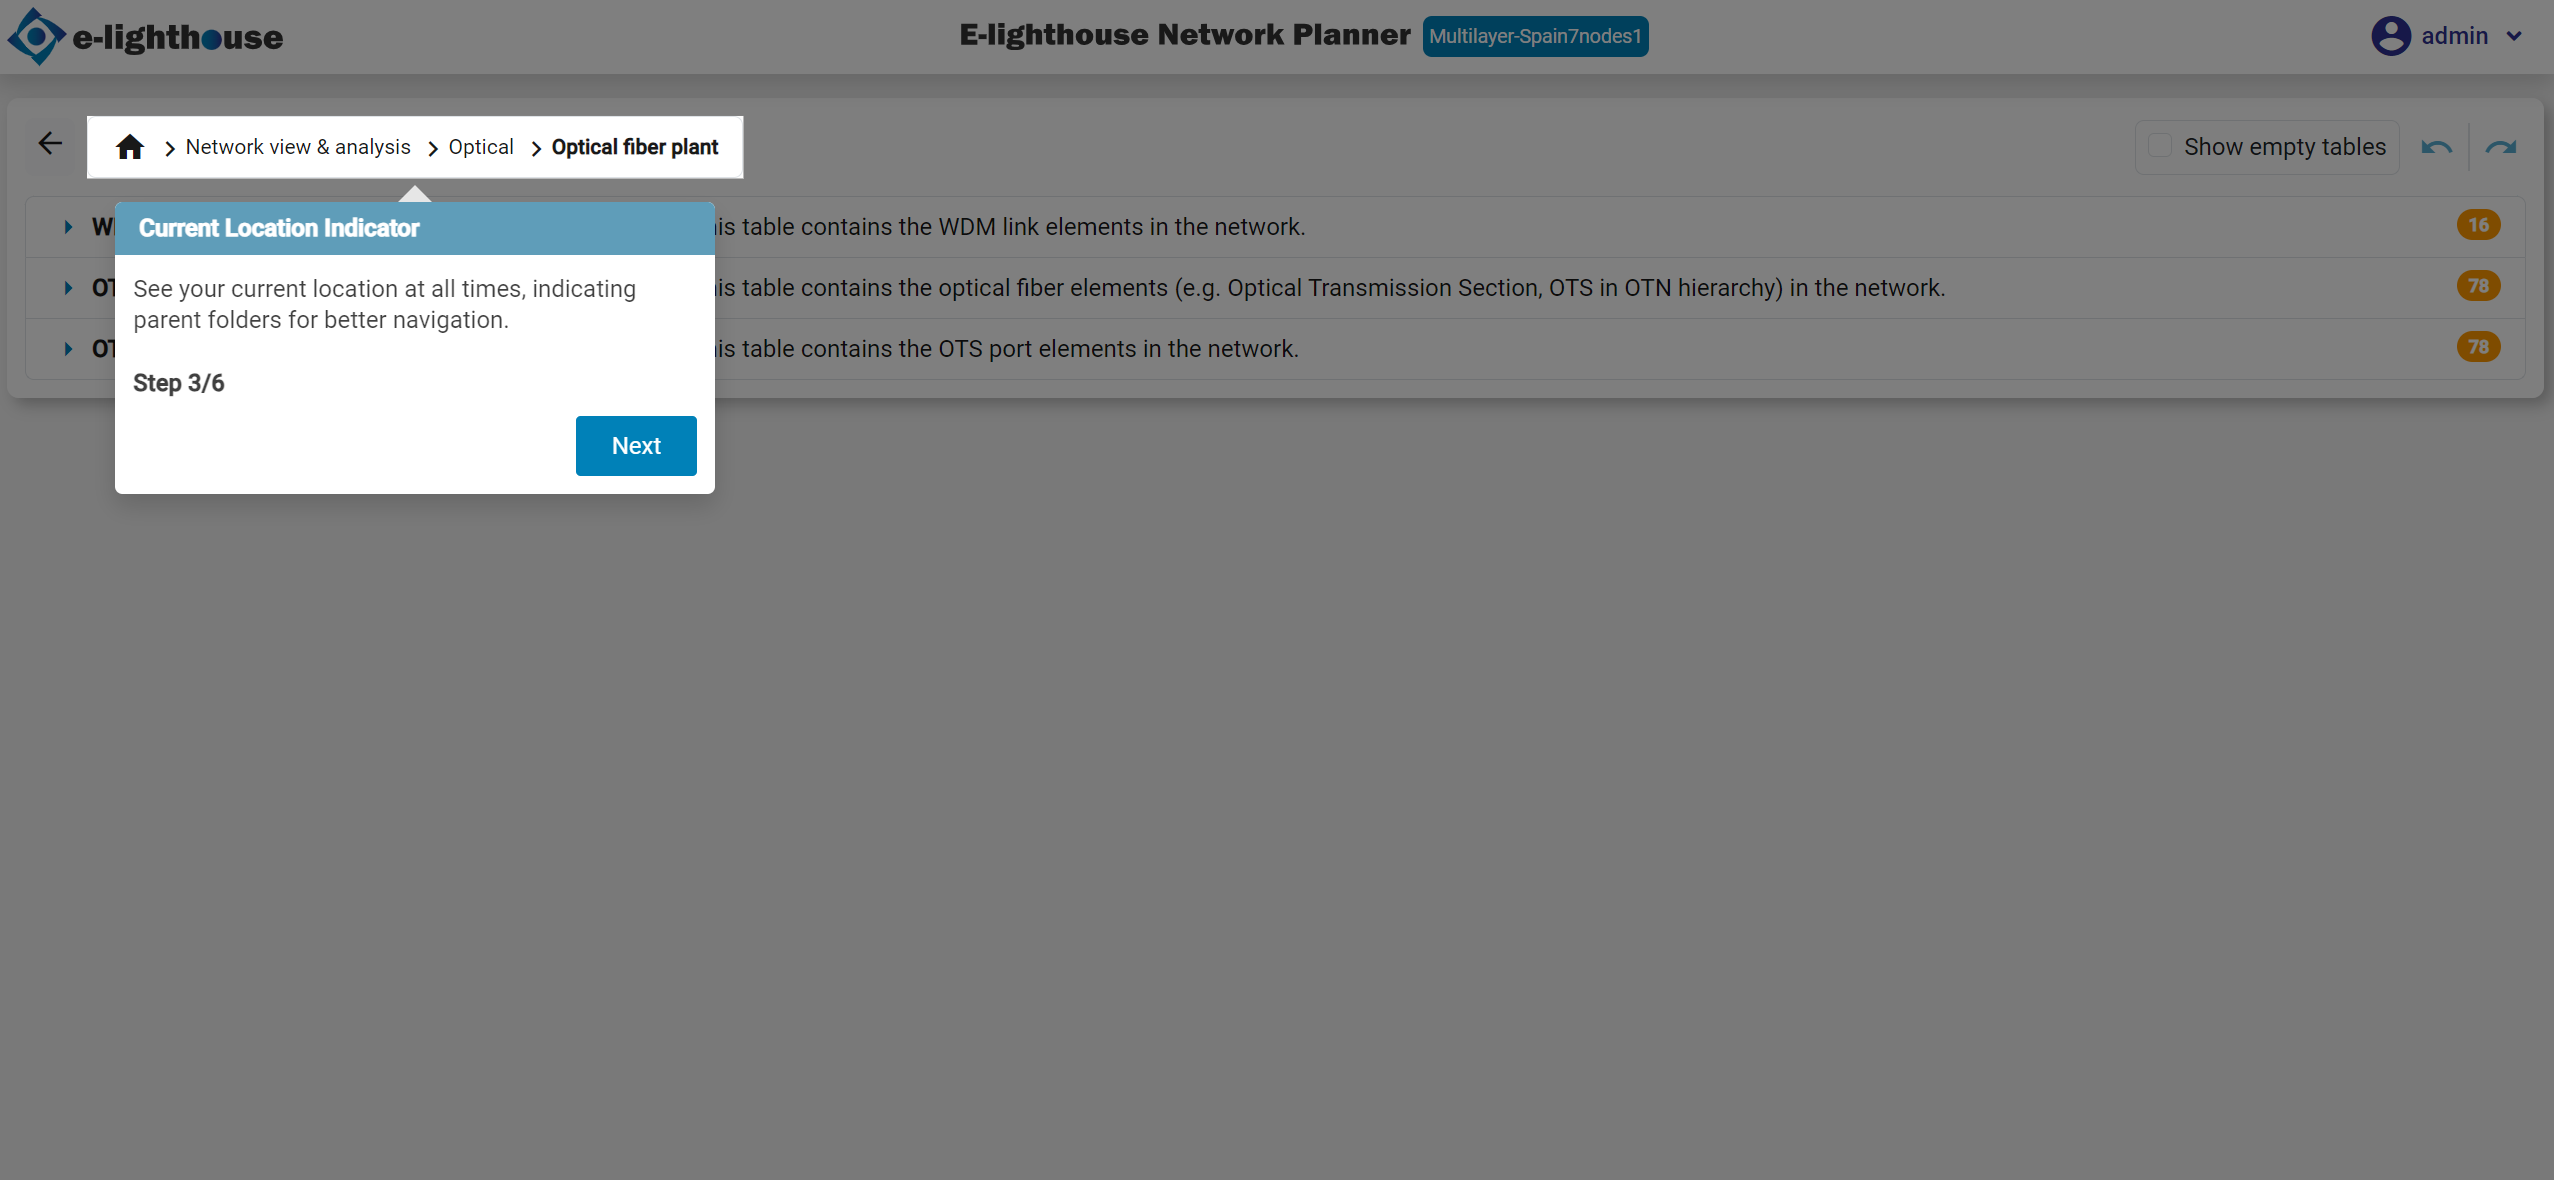Click the back arrow icon

50,144
